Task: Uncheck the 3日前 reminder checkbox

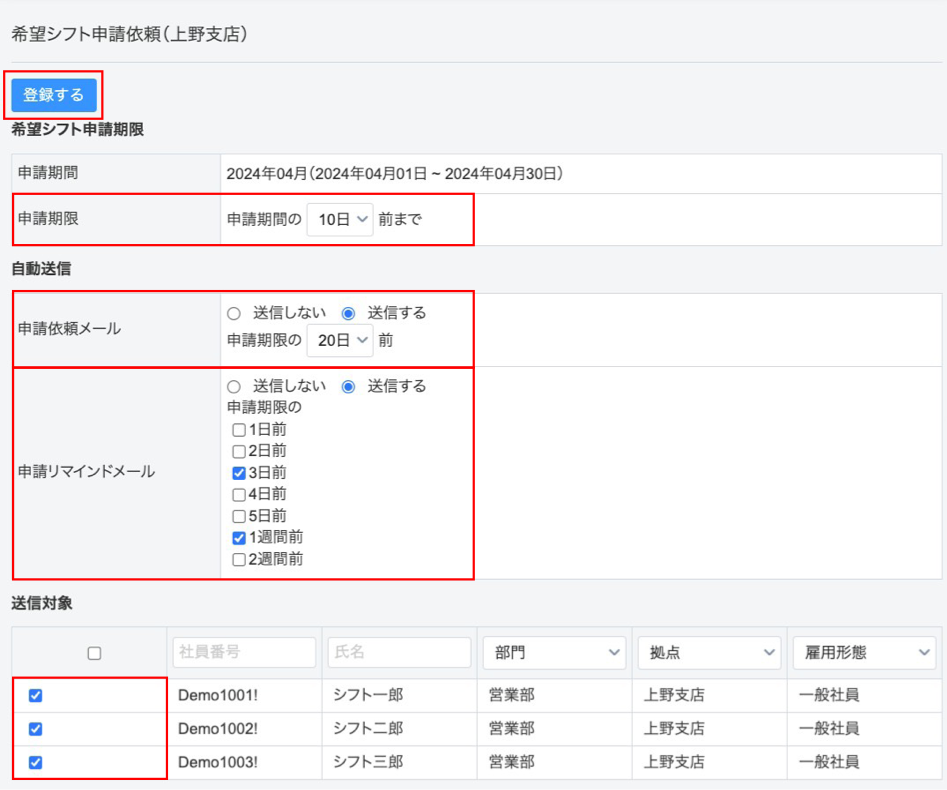Action: [239, 473]
